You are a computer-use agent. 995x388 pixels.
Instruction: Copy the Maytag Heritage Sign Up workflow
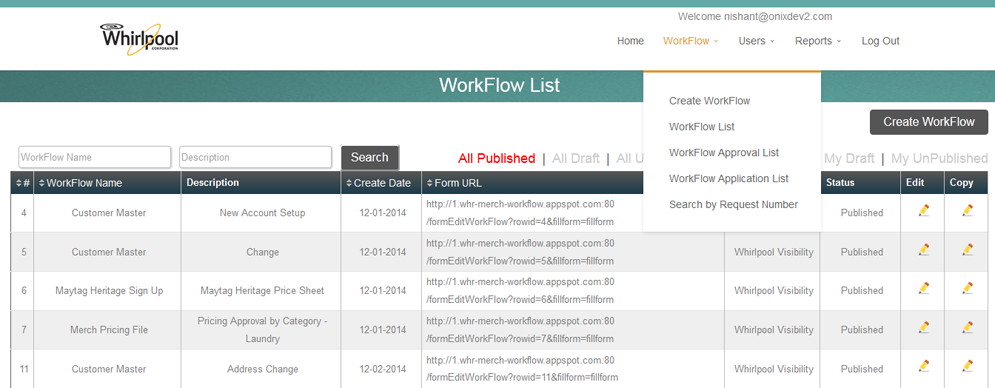tap(967, 288)
